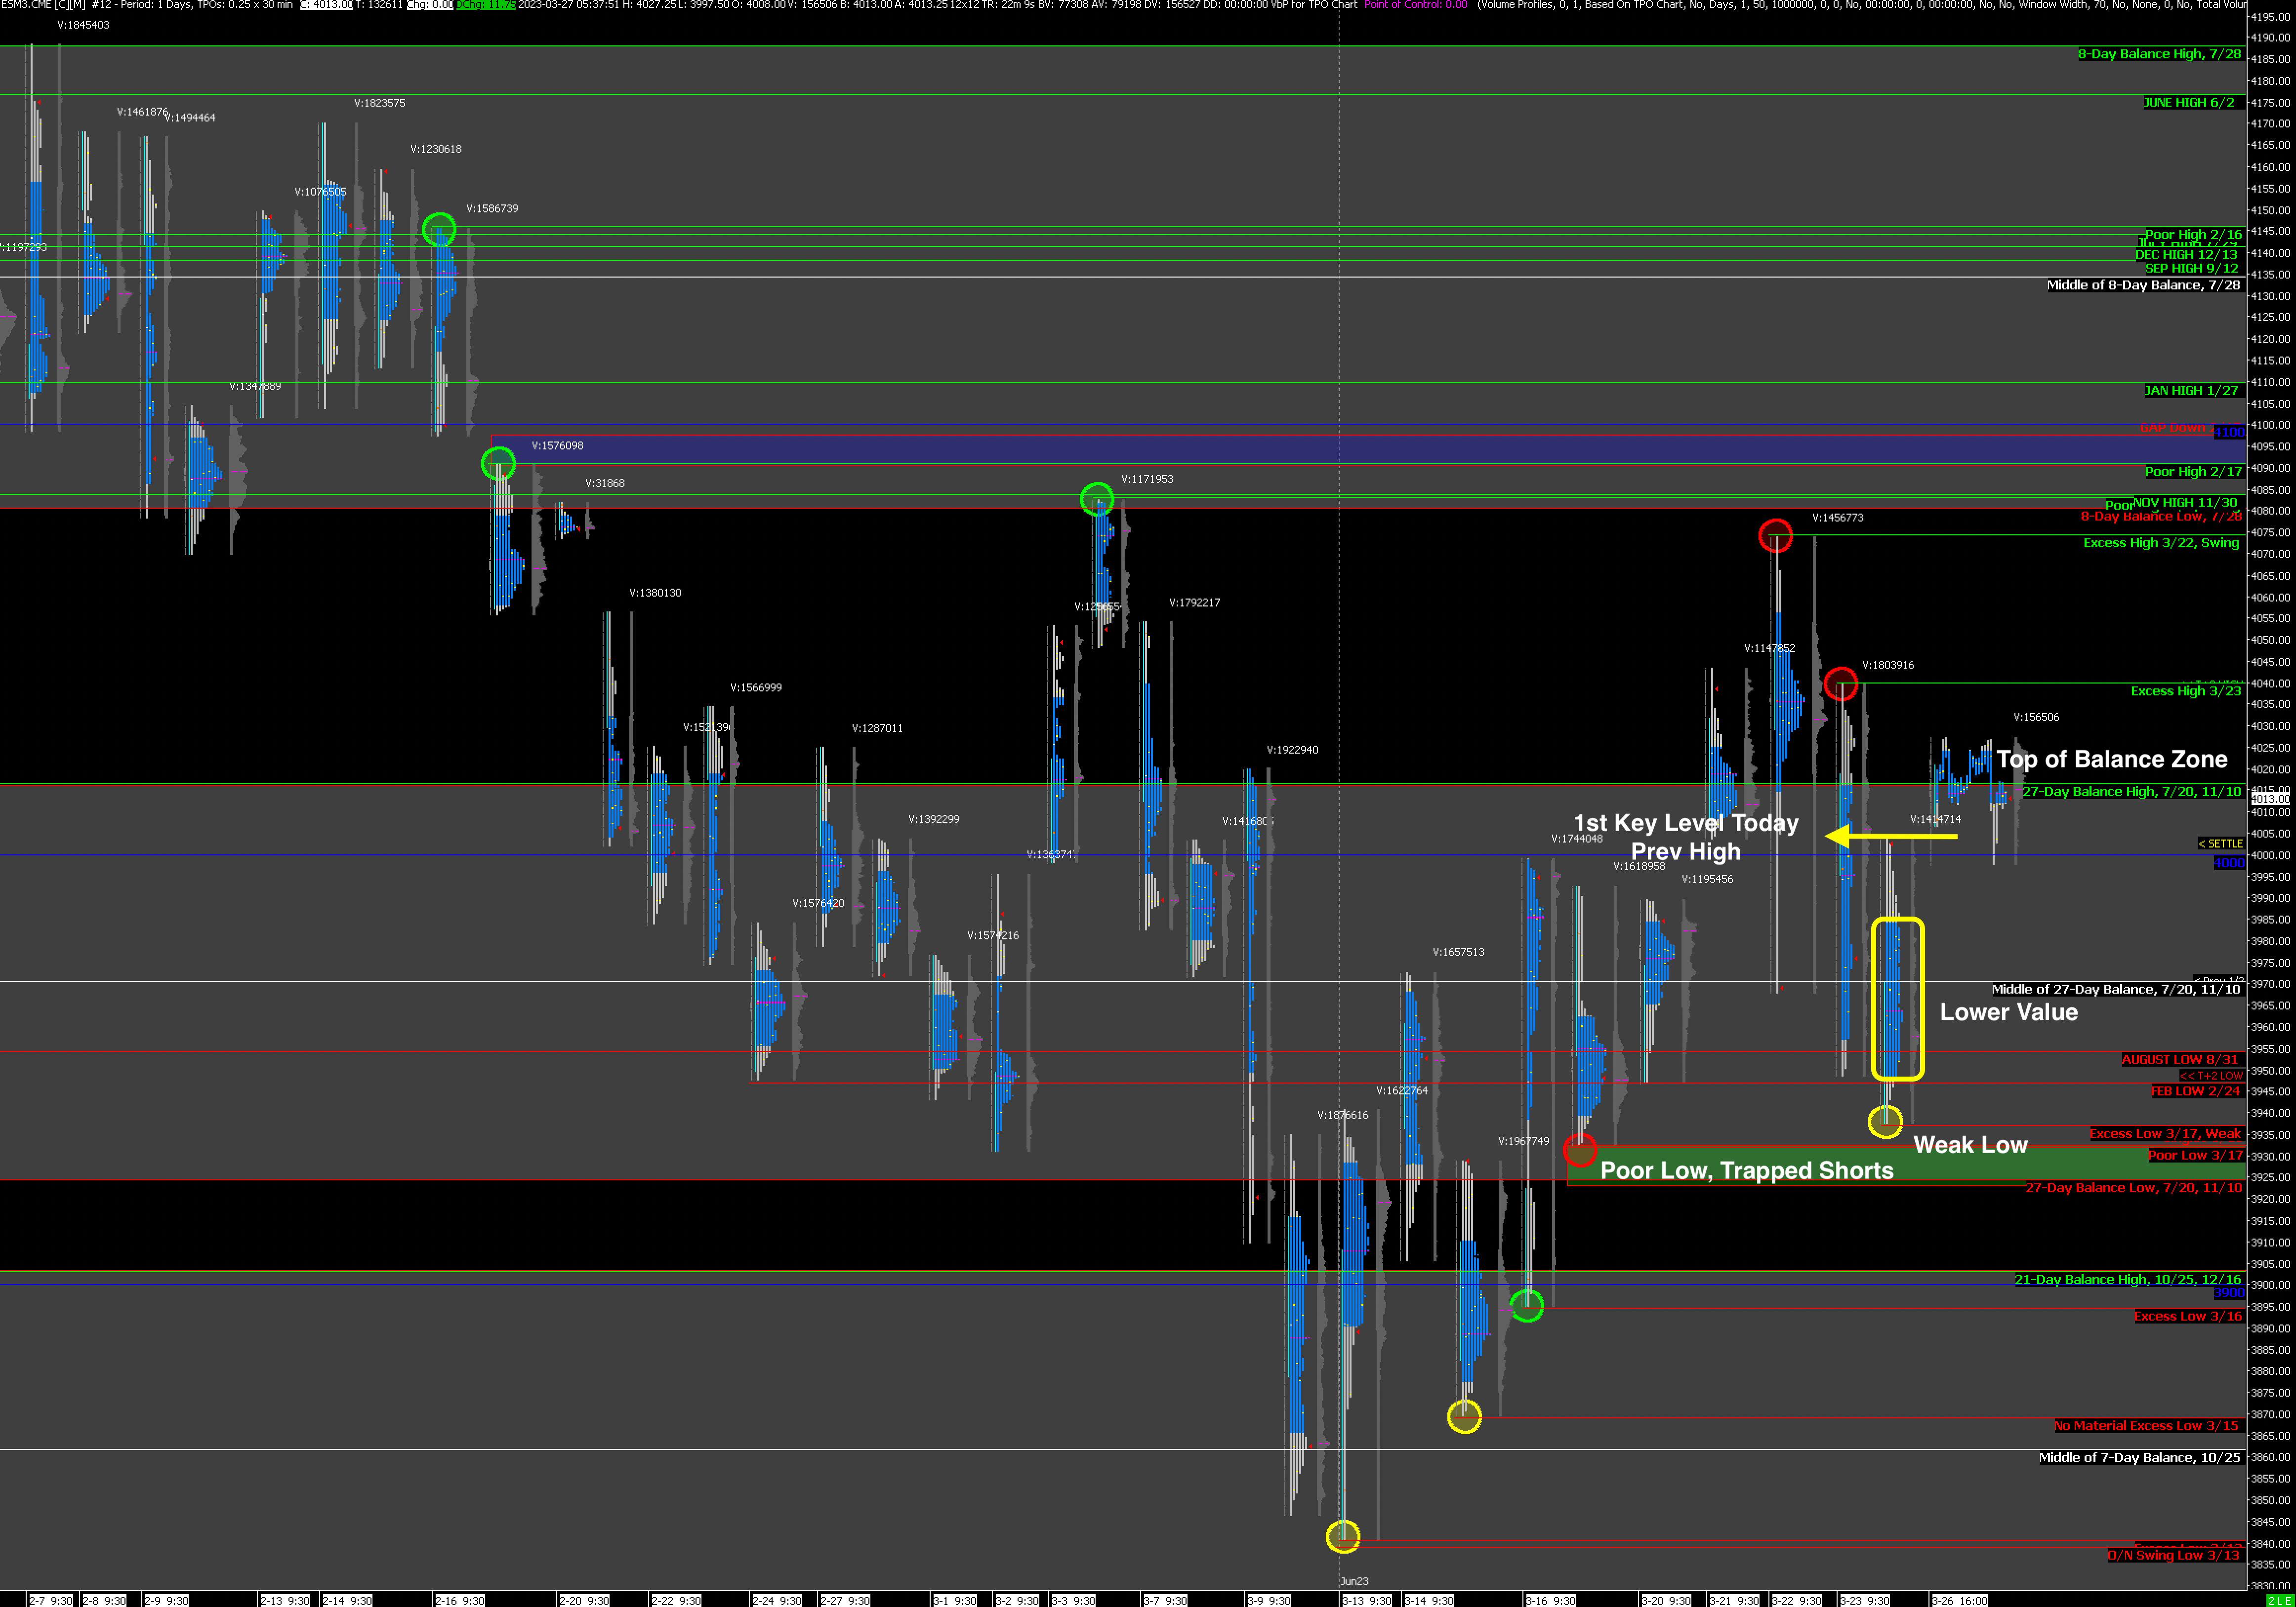
Task: Click yellow circle at No Material Excess Low 3/15
Action: click(1464, 1416)
